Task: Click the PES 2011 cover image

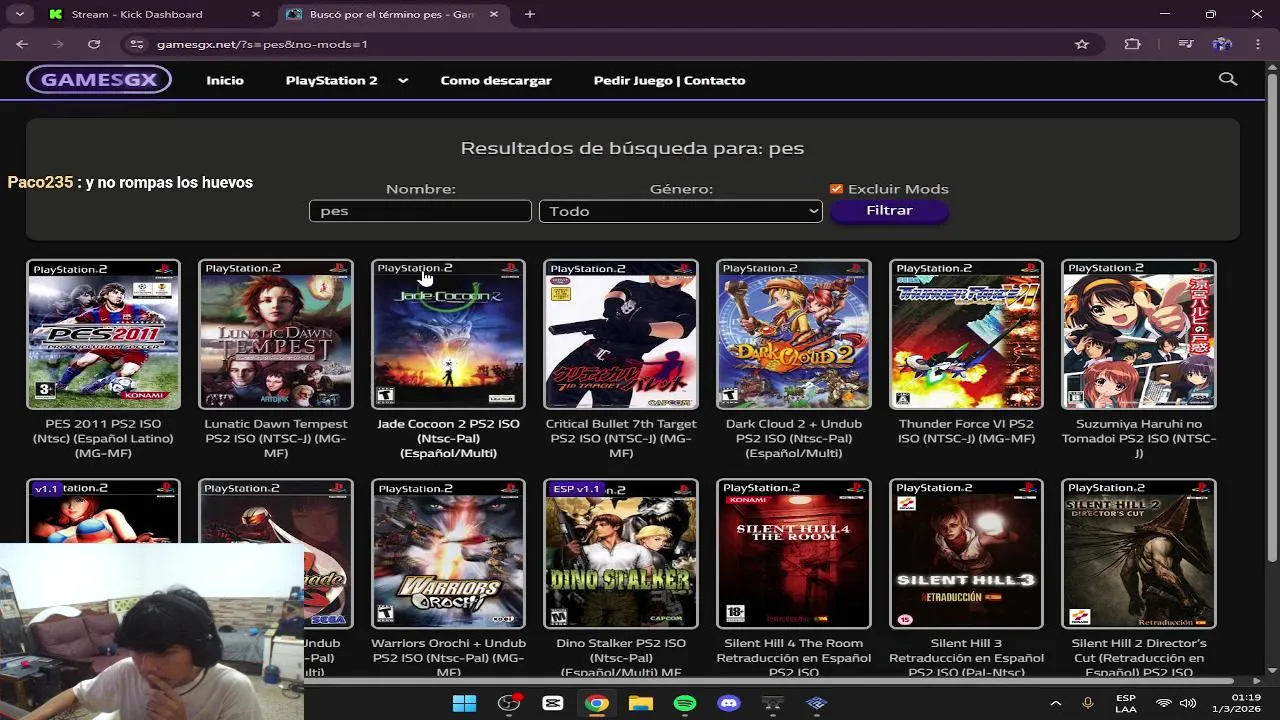Action: point(104,334)
